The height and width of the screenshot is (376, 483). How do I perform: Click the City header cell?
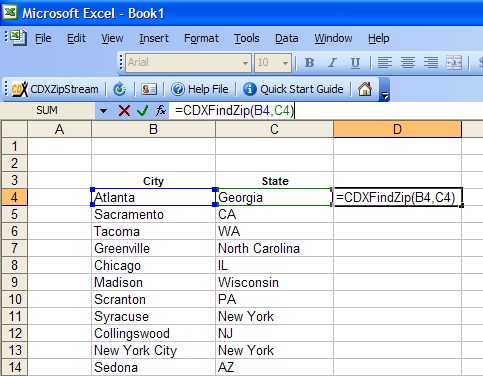tap(153, 180)
